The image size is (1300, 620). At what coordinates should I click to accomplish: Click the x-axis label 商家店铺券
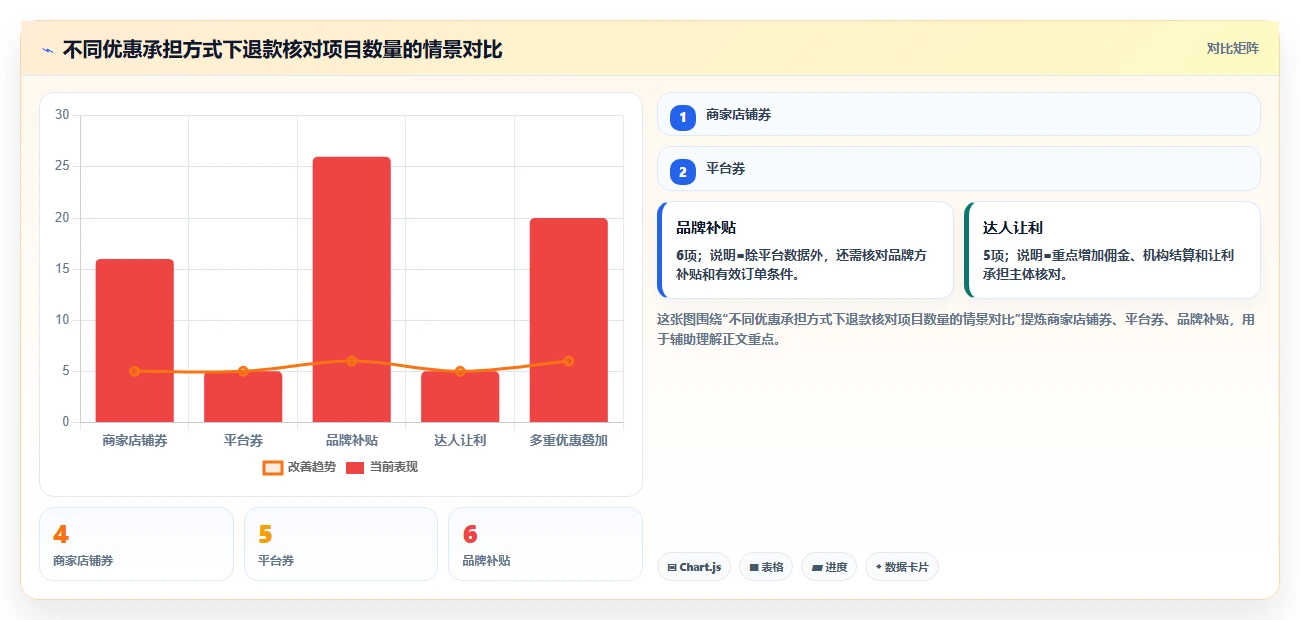135,440
